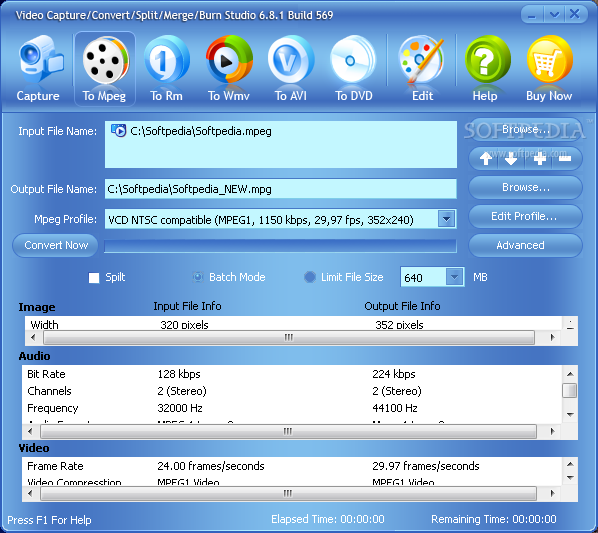
Task: Select the Batch Mode radio button
Action: [x=198, y=277]
